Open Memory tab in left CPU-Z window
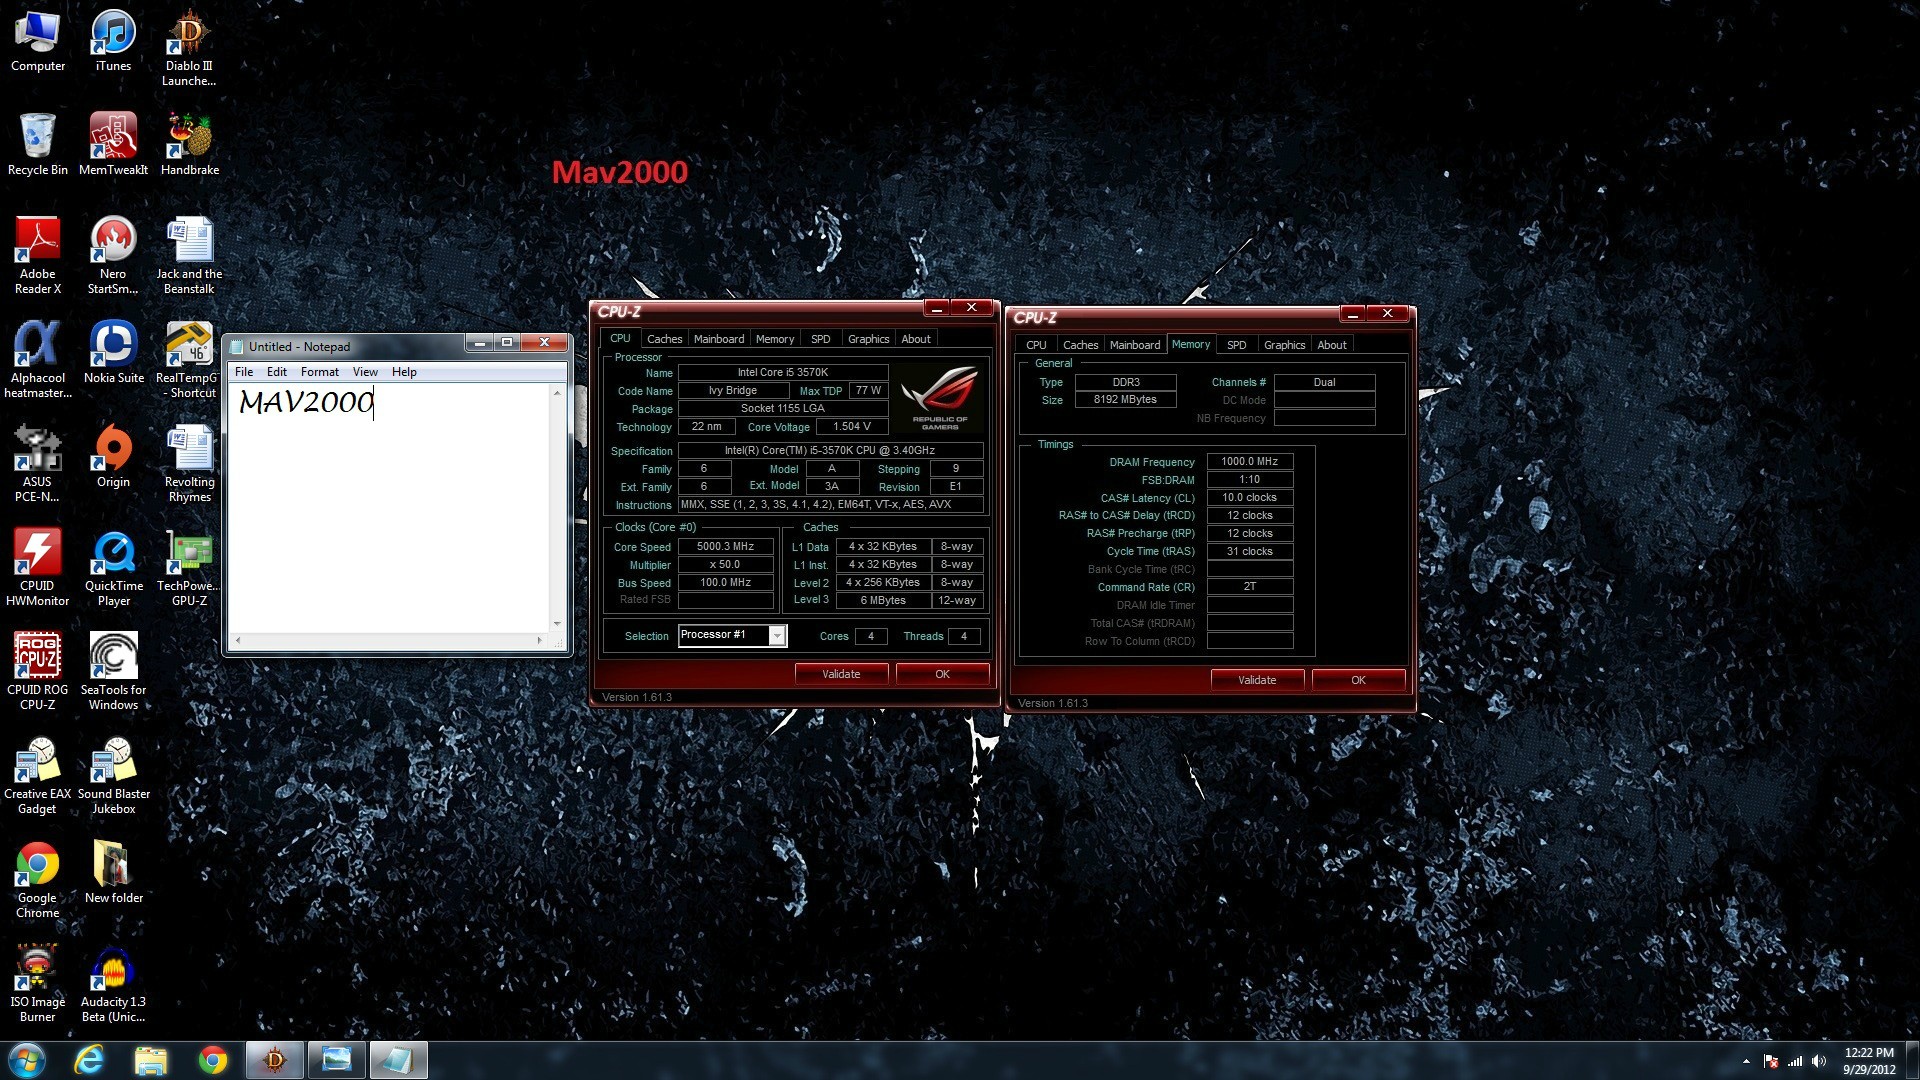The height and width of the screenshot is (1080, 1920). 775,339
